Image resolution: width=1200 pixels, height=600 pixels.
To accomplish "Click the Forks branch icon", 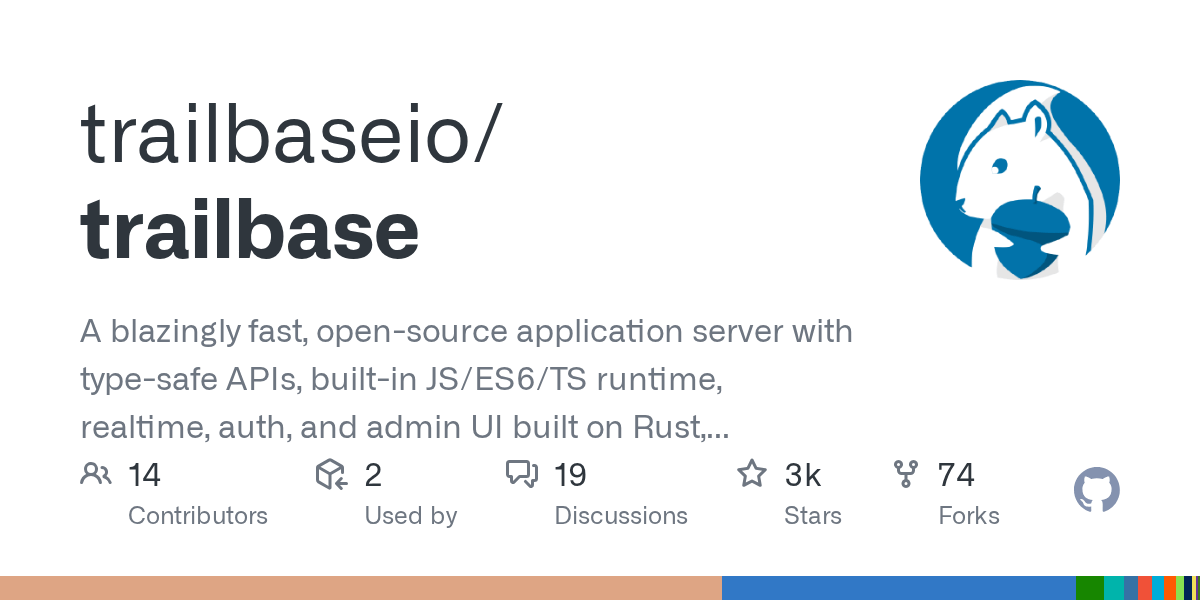I will coord(905,474).
